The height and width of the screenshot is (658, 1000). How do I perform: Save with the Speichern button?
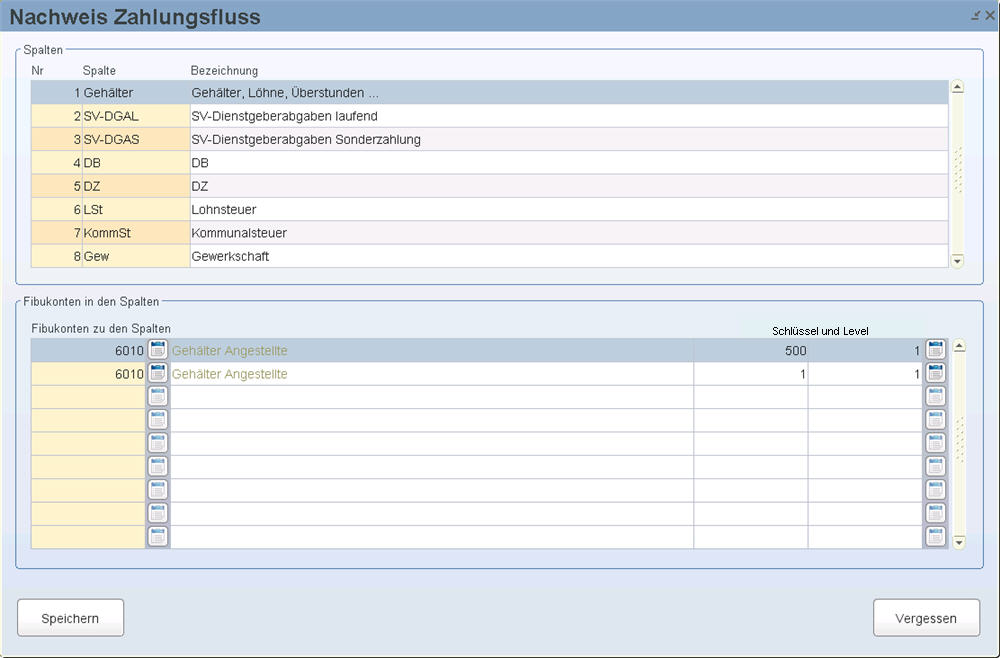pos(70,618)
